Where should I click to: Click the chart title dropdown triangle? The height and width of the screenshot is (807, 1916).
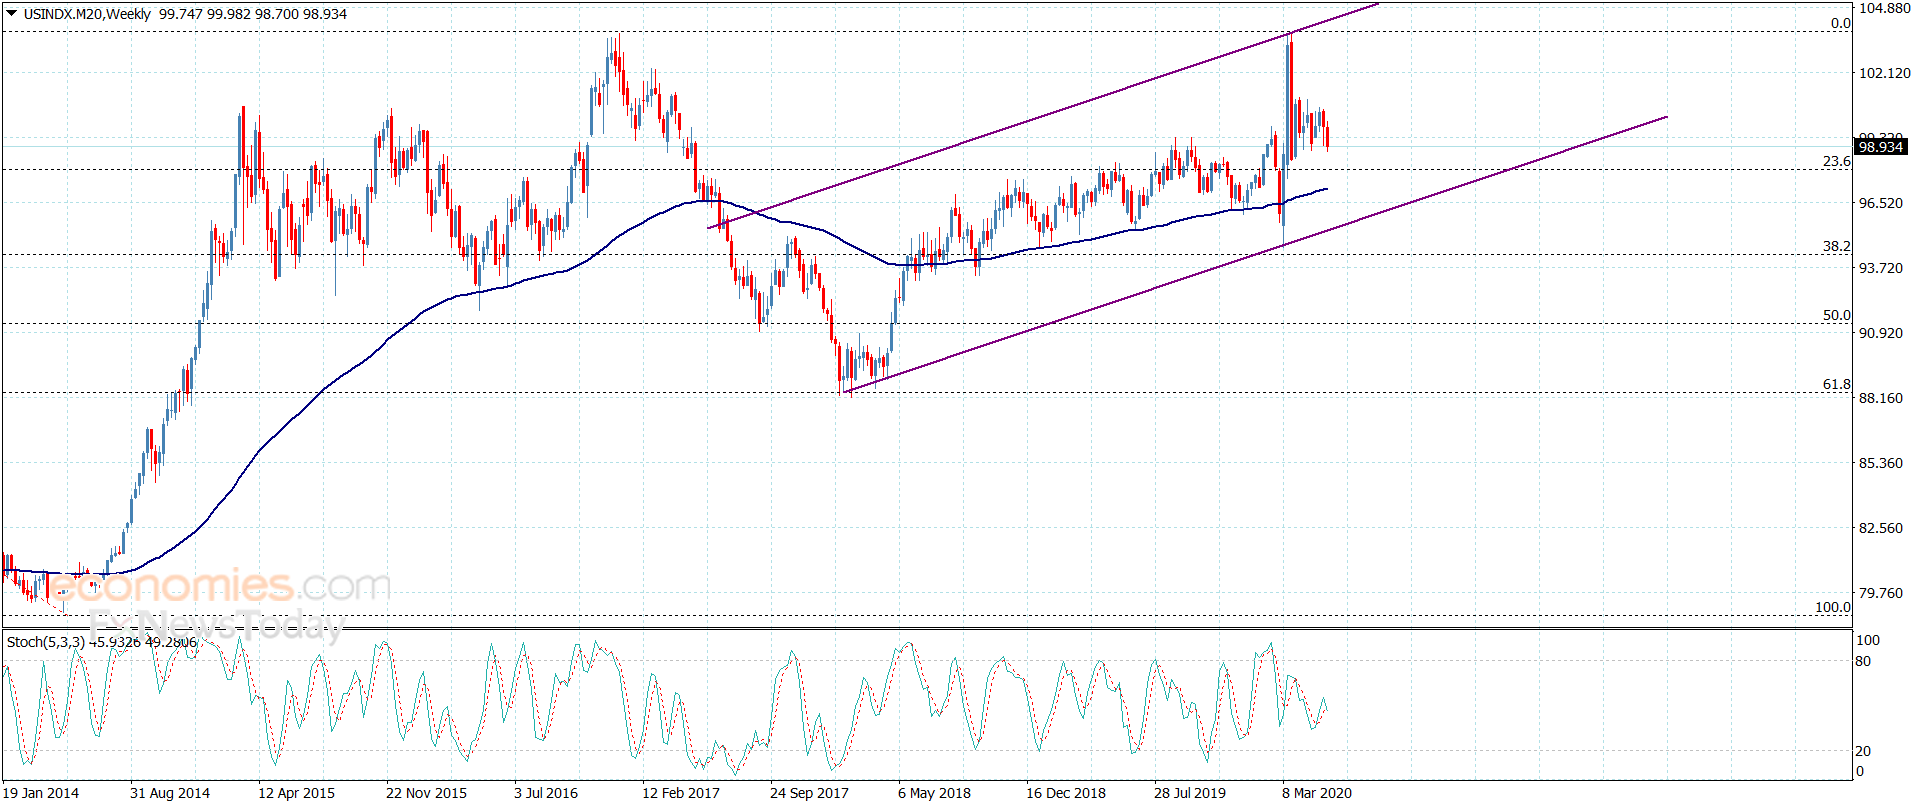coord(12,14)
